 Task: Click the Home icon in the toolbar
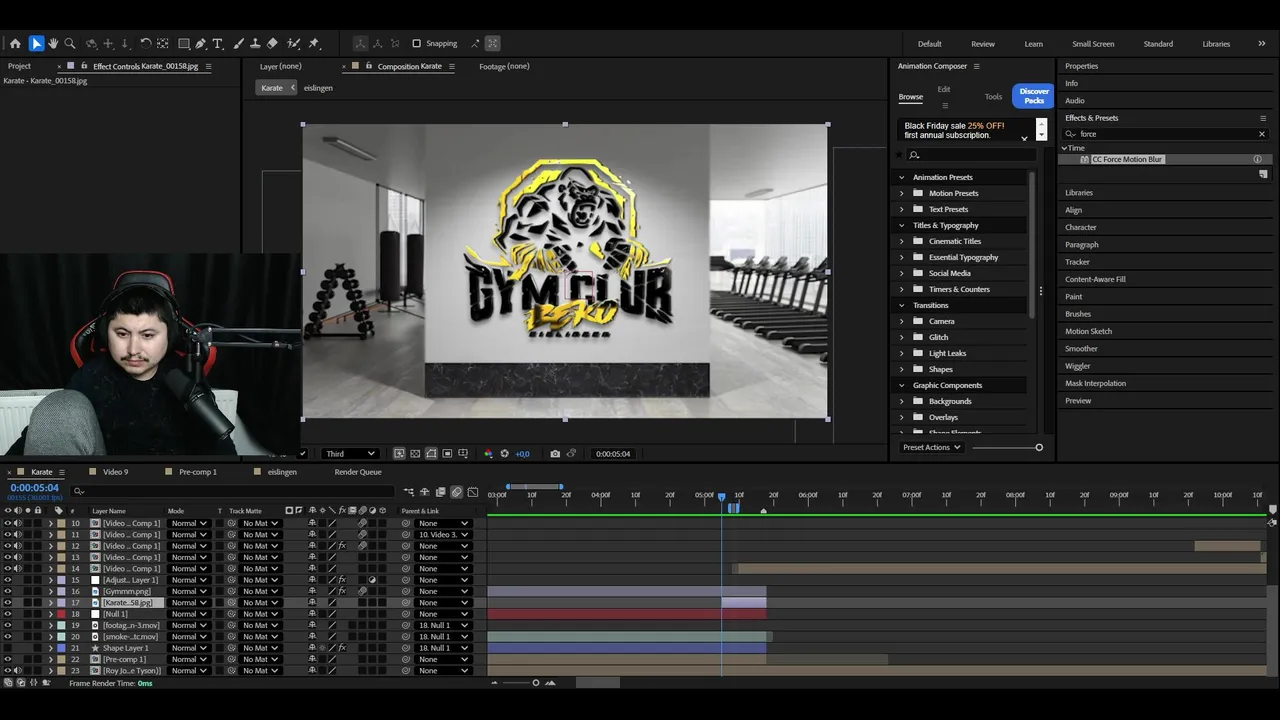15,43
